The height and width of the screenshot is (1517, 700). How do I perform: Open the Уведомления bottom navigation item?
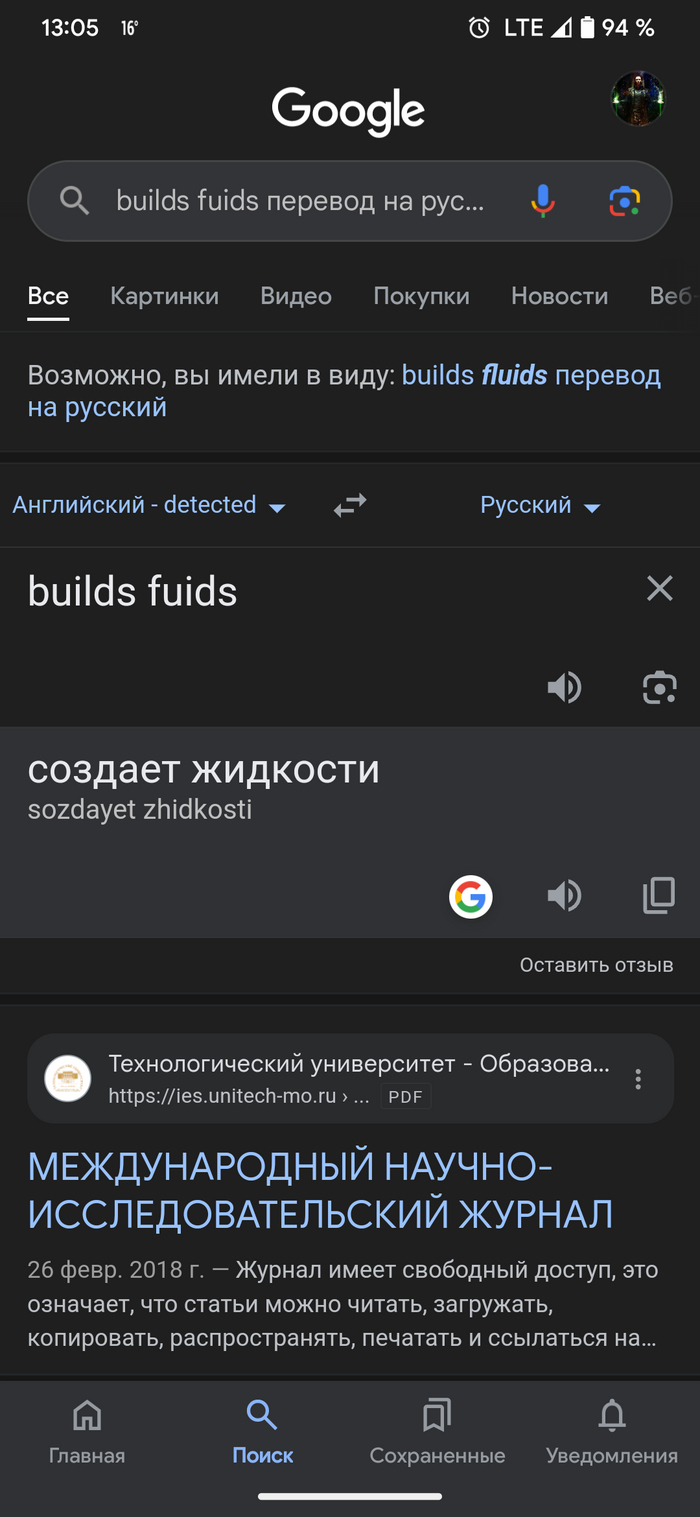point(612,1431)
